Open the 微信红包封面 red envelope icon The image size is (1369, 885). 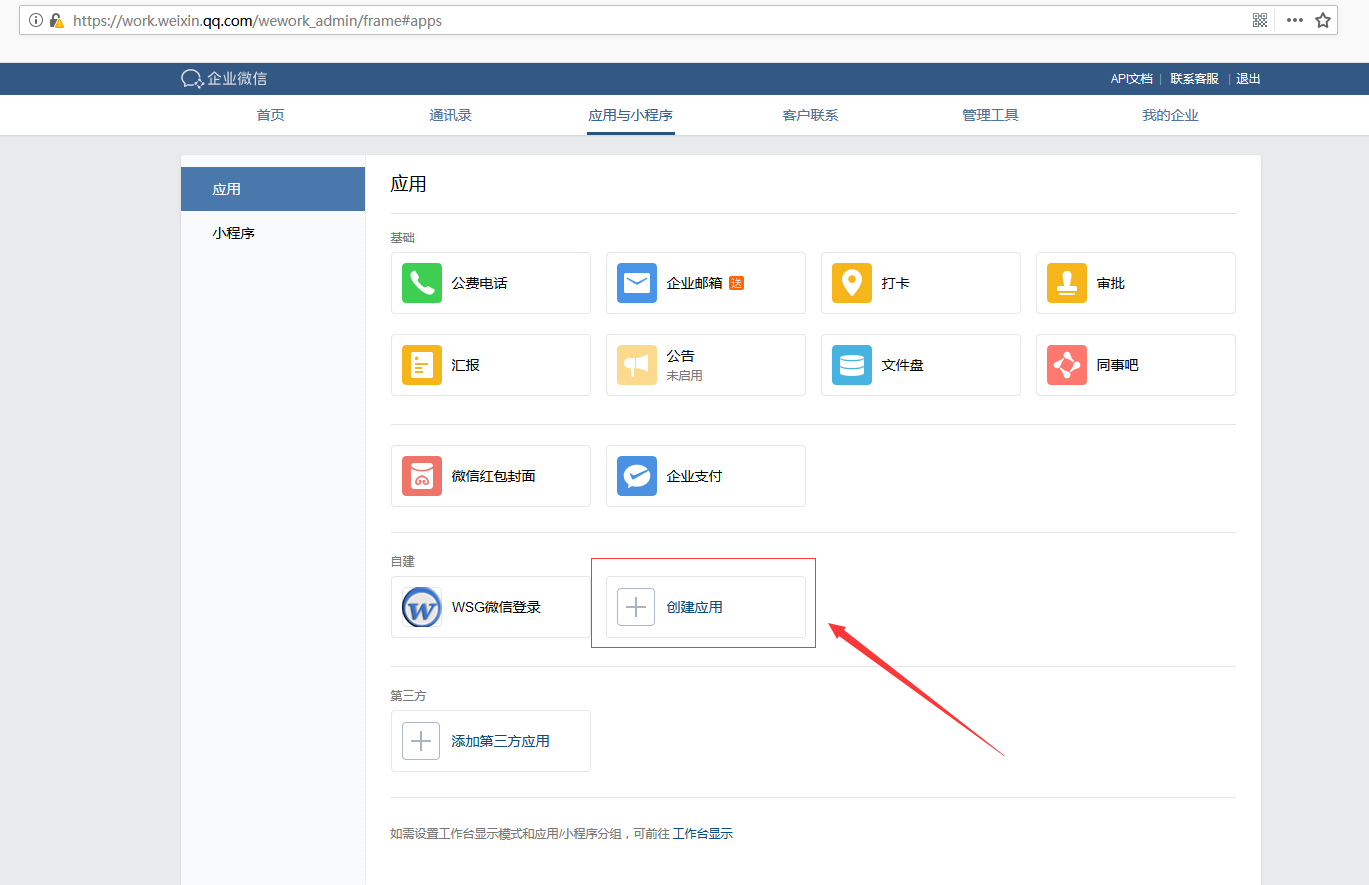pyautogui.click(x=422, y=476)
